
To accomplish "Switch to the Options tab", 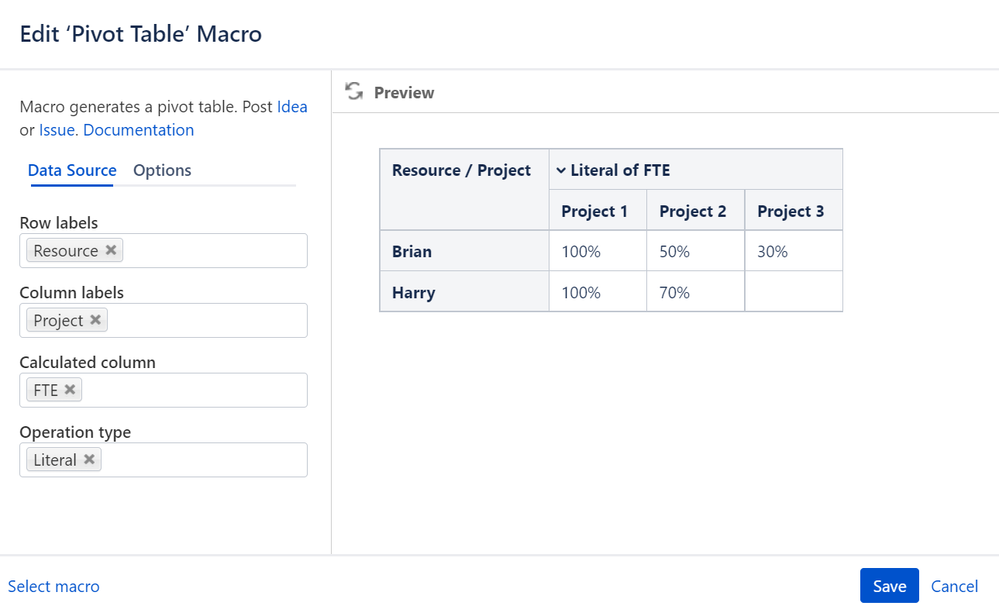I will pos(162,170).
